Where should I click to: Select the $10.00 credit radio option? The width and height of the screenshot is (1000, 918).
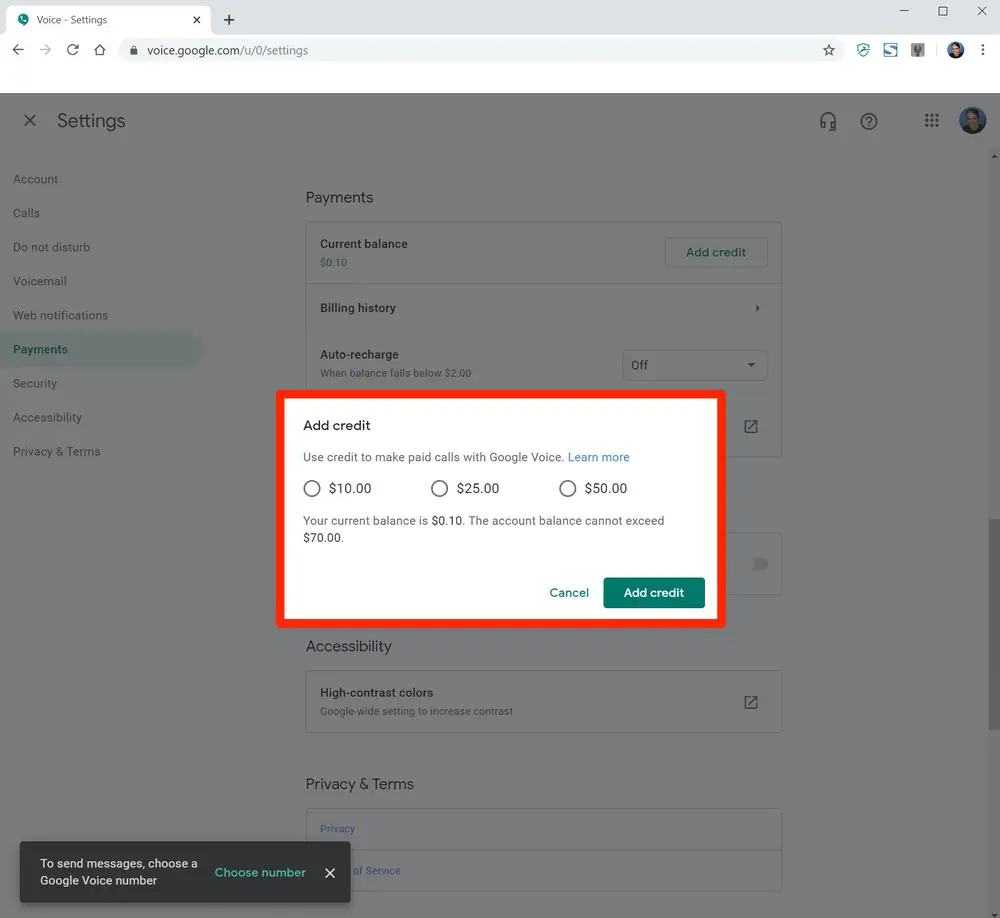[311, 489]
